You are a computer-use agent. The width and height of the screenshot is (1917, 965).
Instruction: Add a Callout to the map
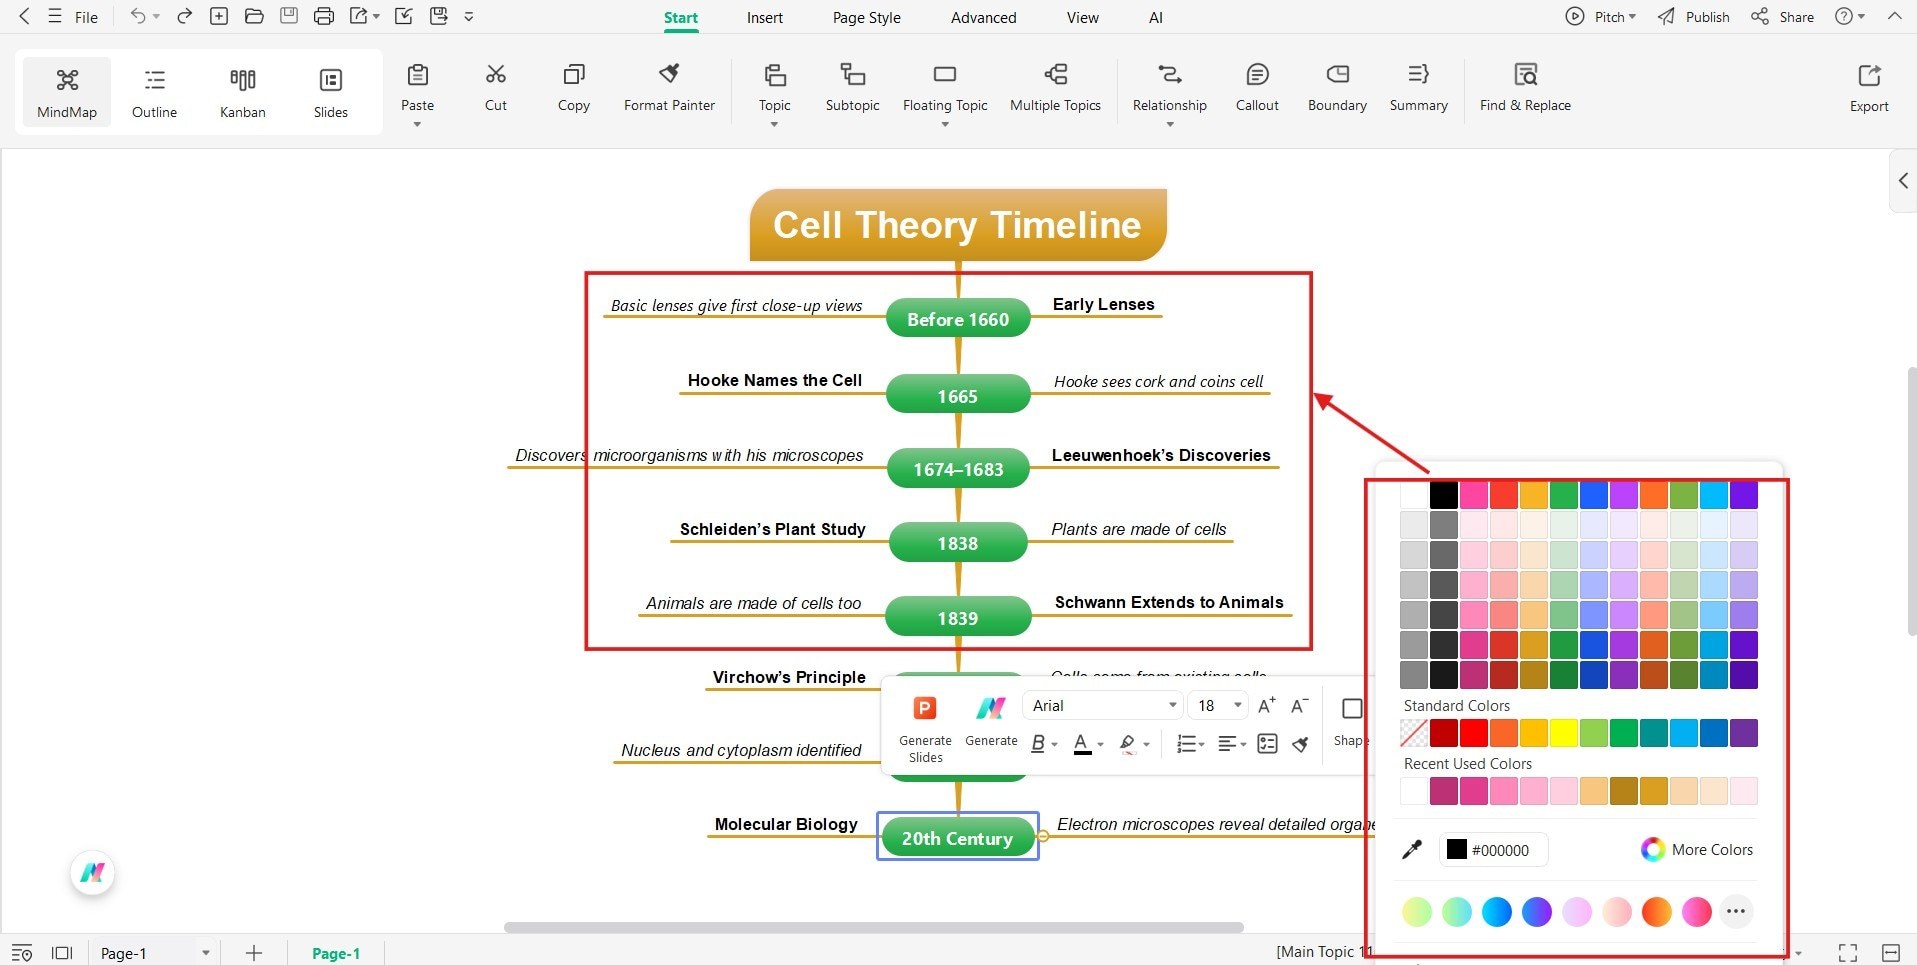click(1256, 88)
